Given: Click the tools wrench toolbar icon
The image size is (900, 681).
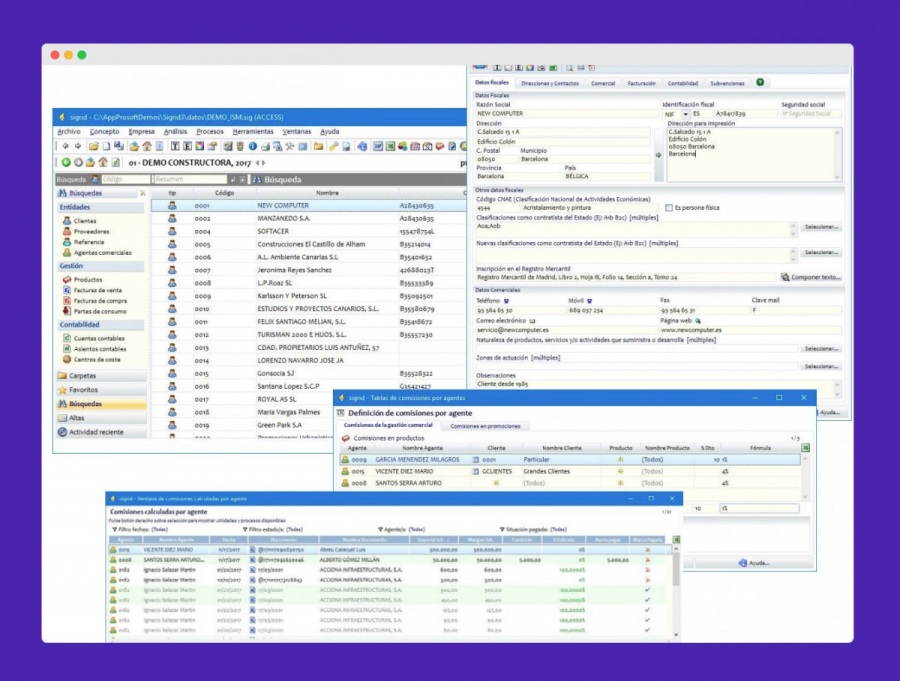Looking at the screenshot, I should 289,146.
